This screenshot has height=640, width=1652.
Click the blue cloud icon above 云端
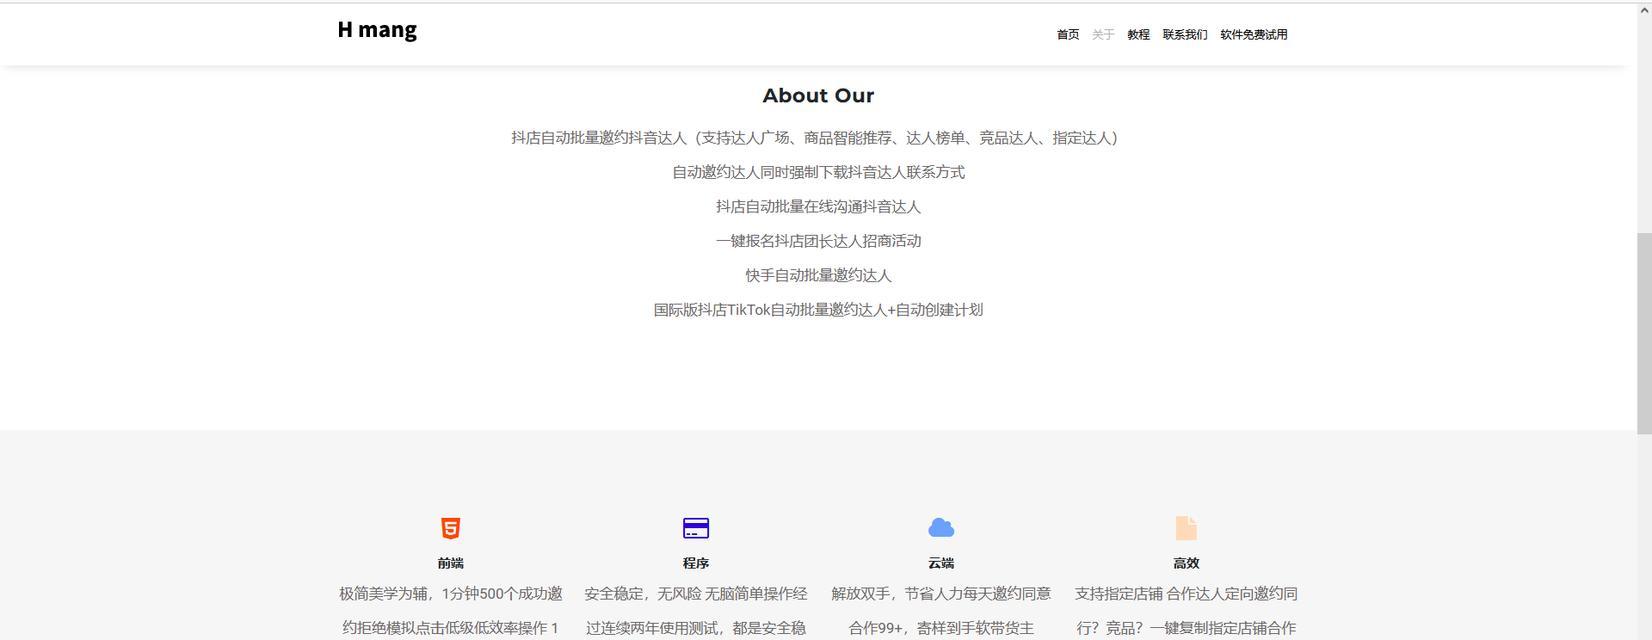941,528
